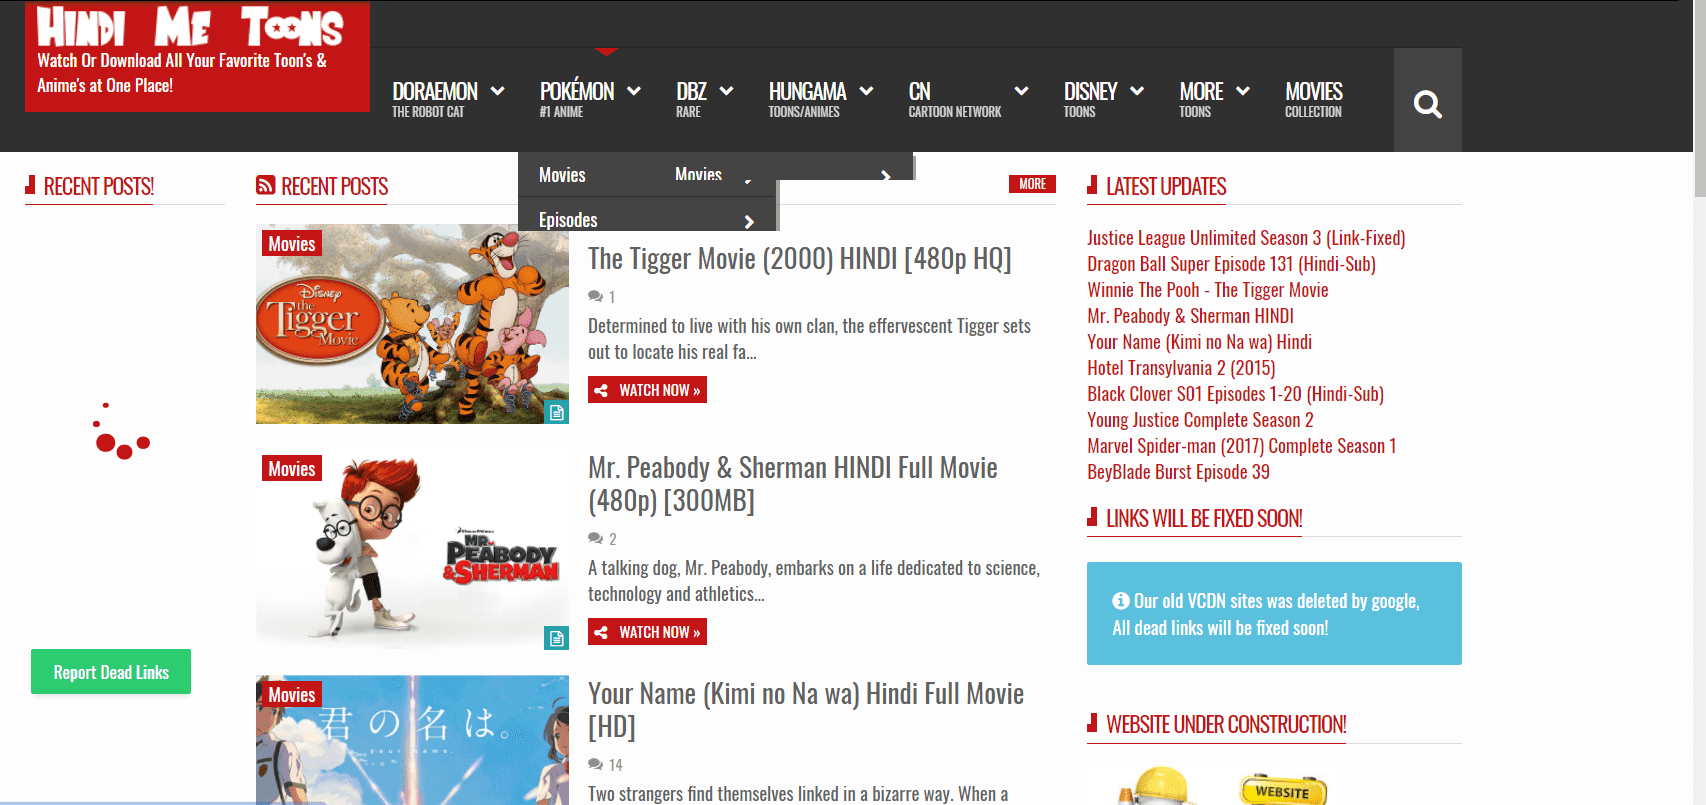Click the Movies tag on Mr. Peabody thumbnail
Viewport: 1706px width, 805px height.
291,468
